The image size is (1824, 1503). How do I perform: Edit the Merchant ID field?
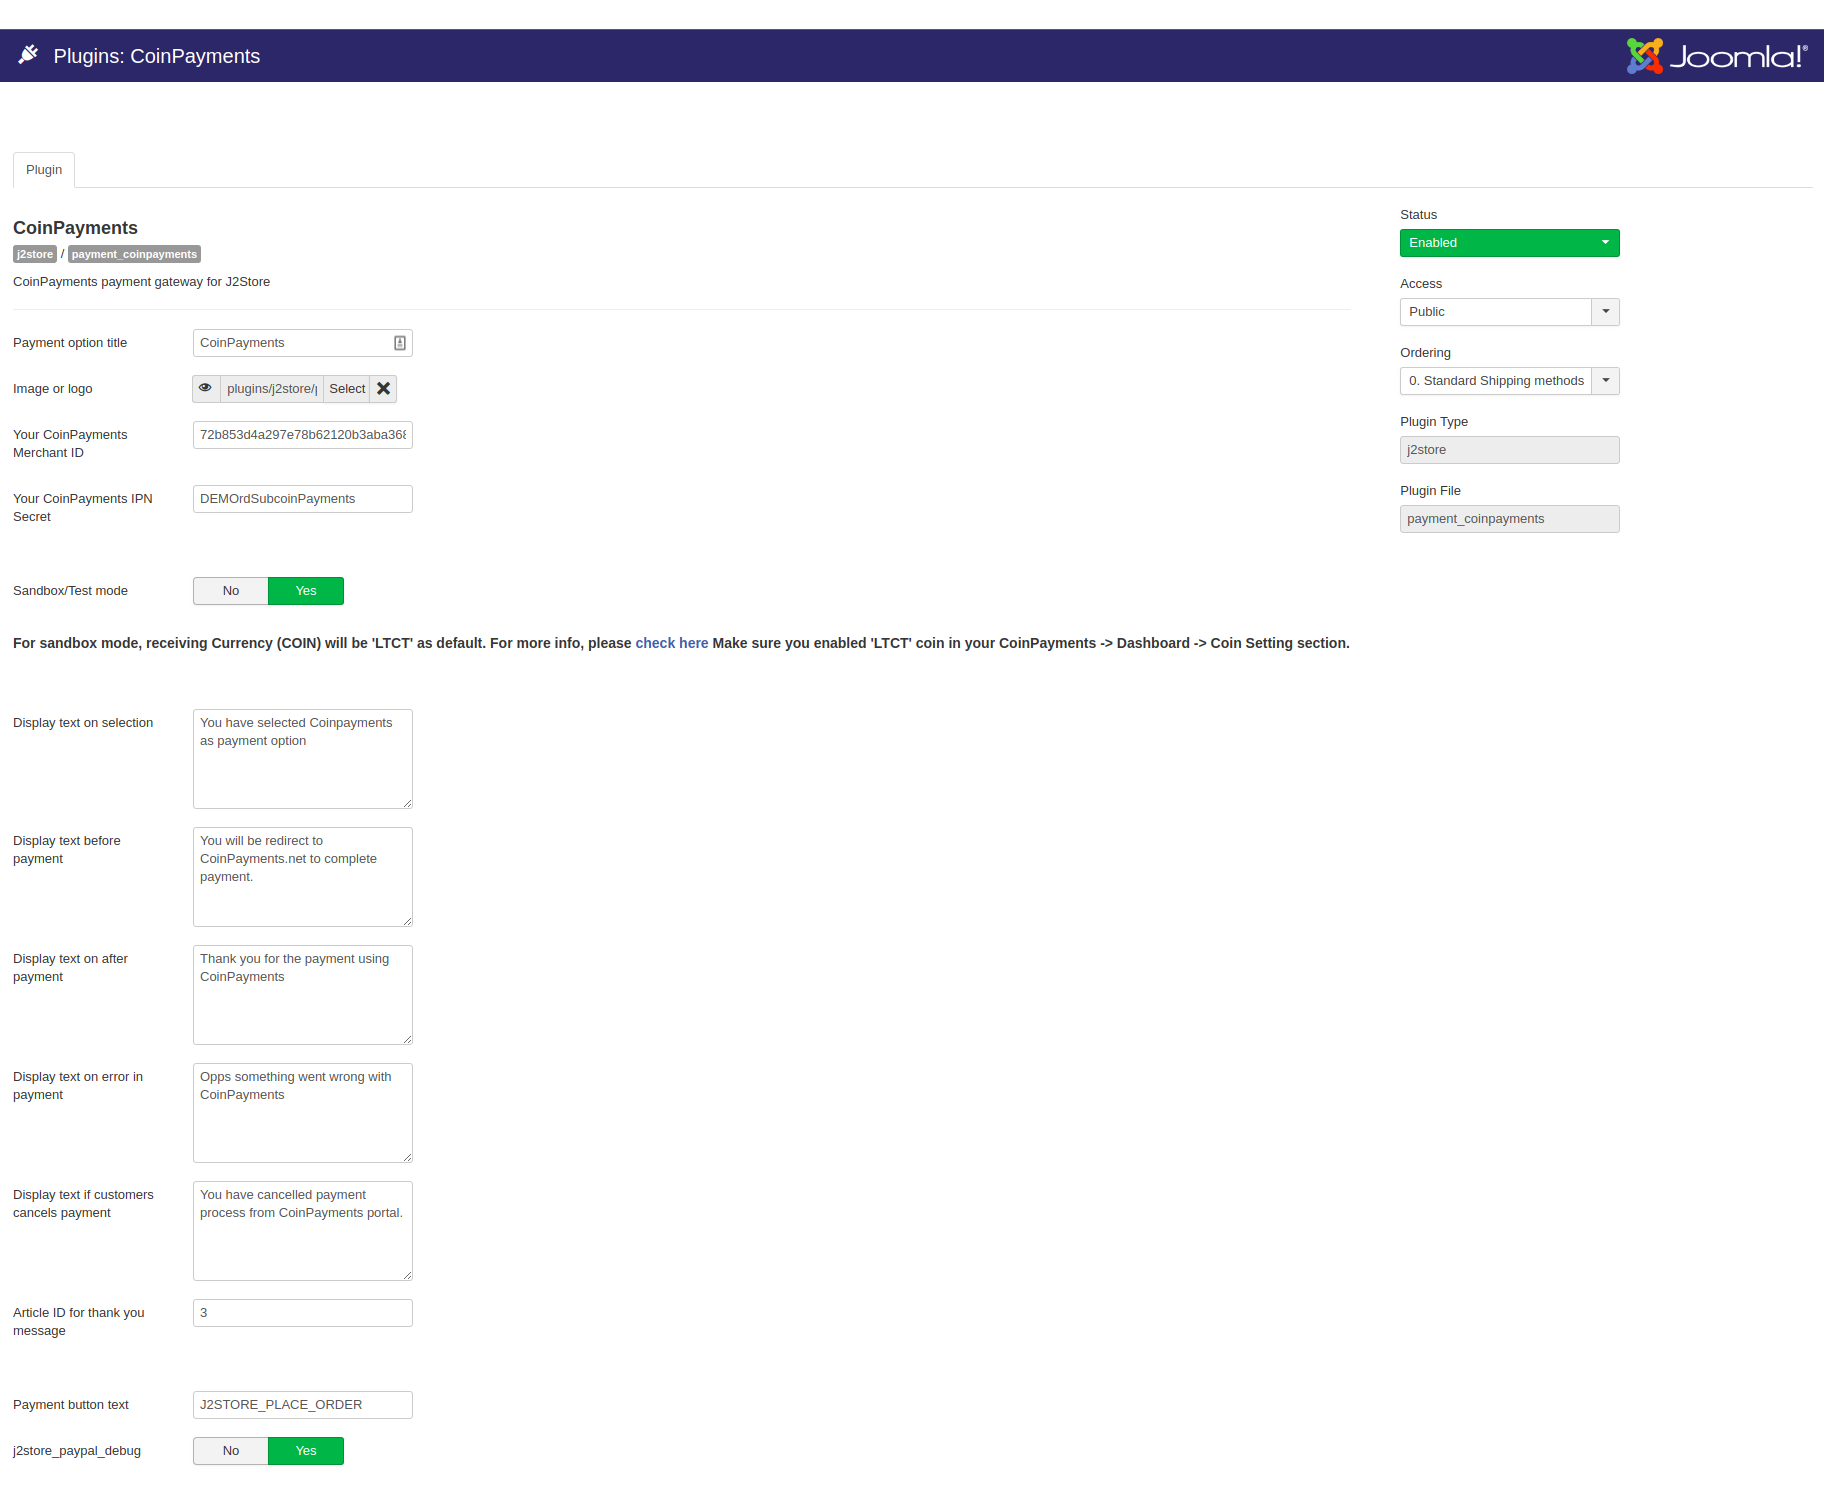303,435
